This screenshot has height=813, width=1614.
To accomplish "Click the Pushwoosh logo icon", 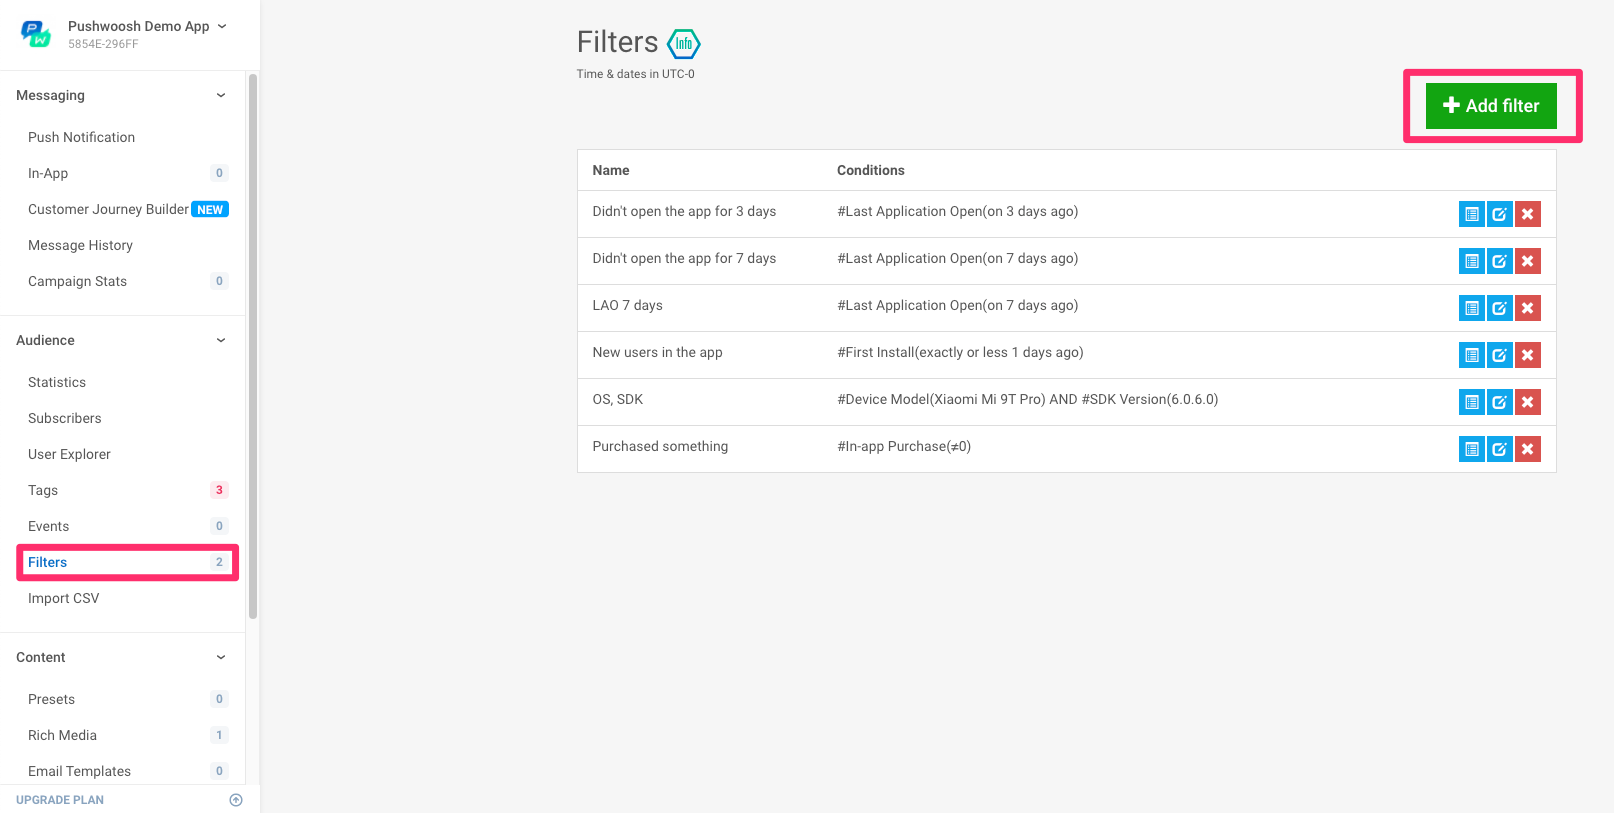I will pos(36,34).
